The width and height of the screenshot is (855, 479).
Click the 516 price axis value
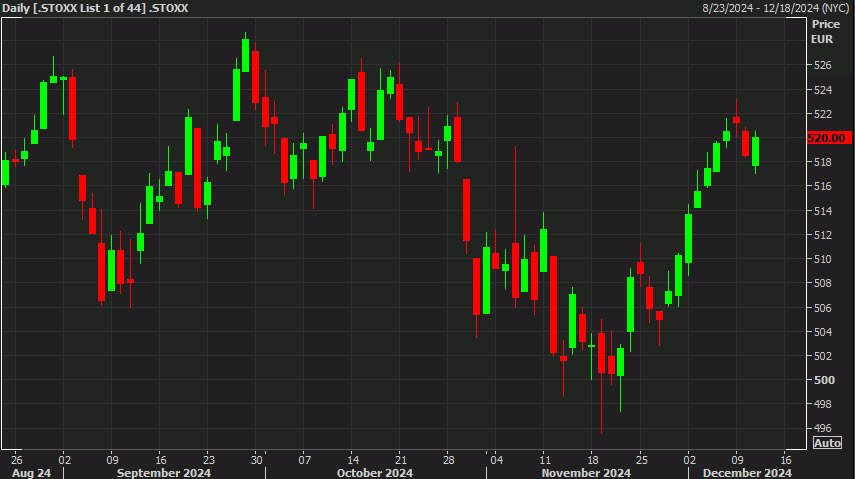tap(822, 186)
